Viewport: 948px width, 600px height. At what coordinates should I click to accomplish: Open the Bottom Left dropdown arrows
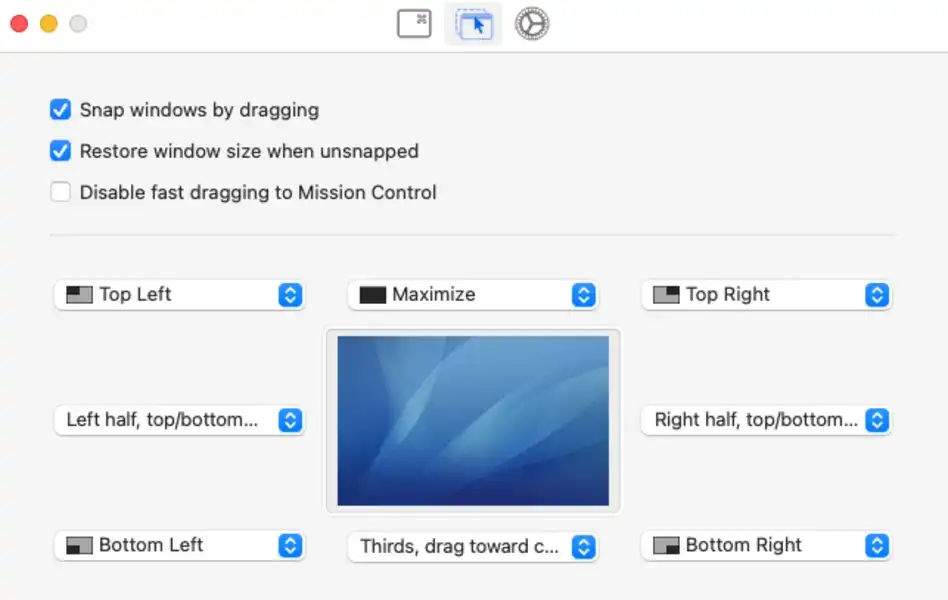click(290, 545)
